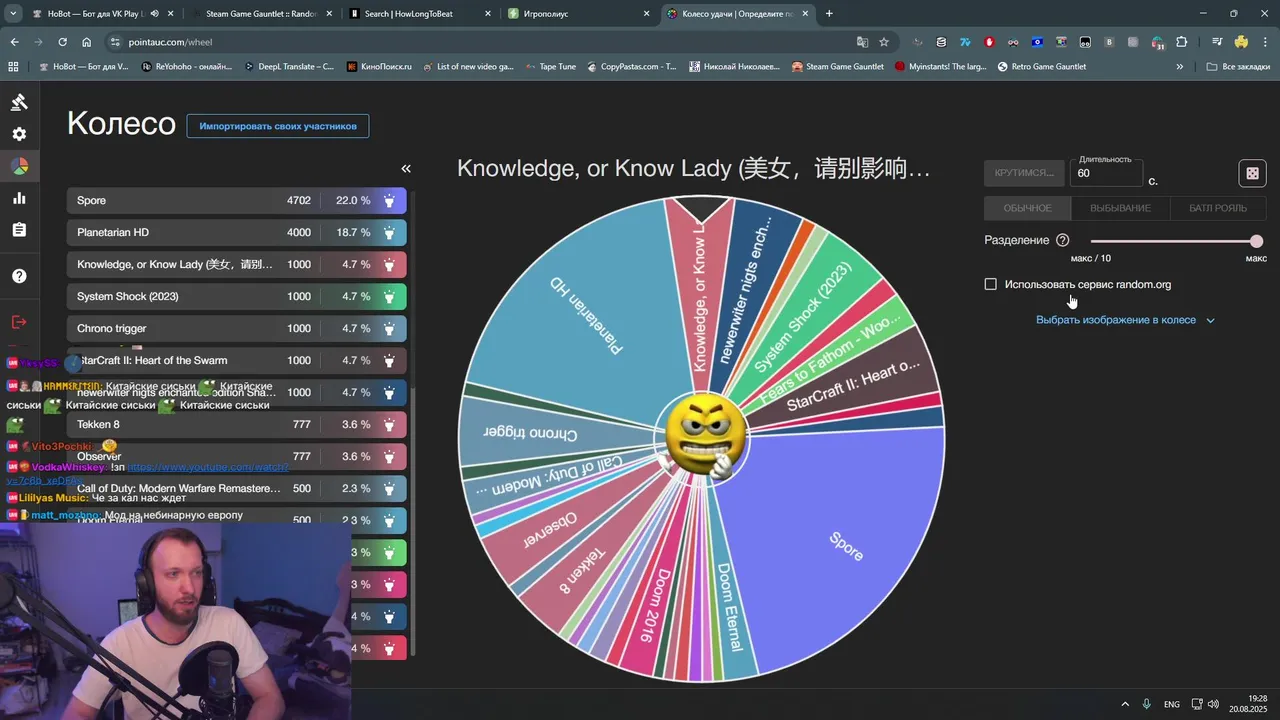Click highlight flashlight icon for Planetarian HD
This screenshot has width=1280, height=720.
[389, 232]
